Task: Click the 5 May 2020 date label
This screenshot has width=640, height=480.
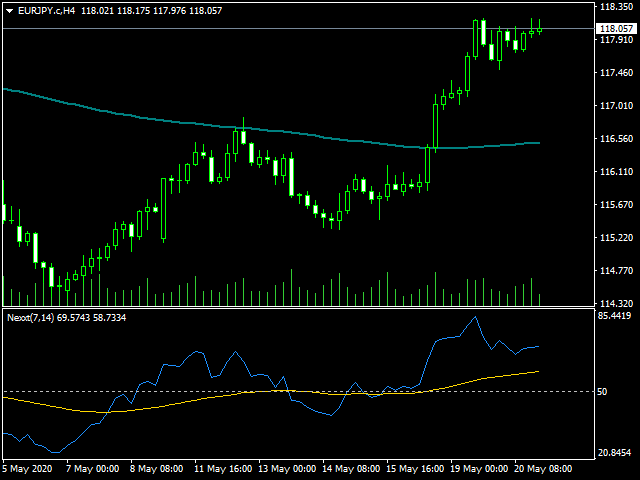Action: 27,469
